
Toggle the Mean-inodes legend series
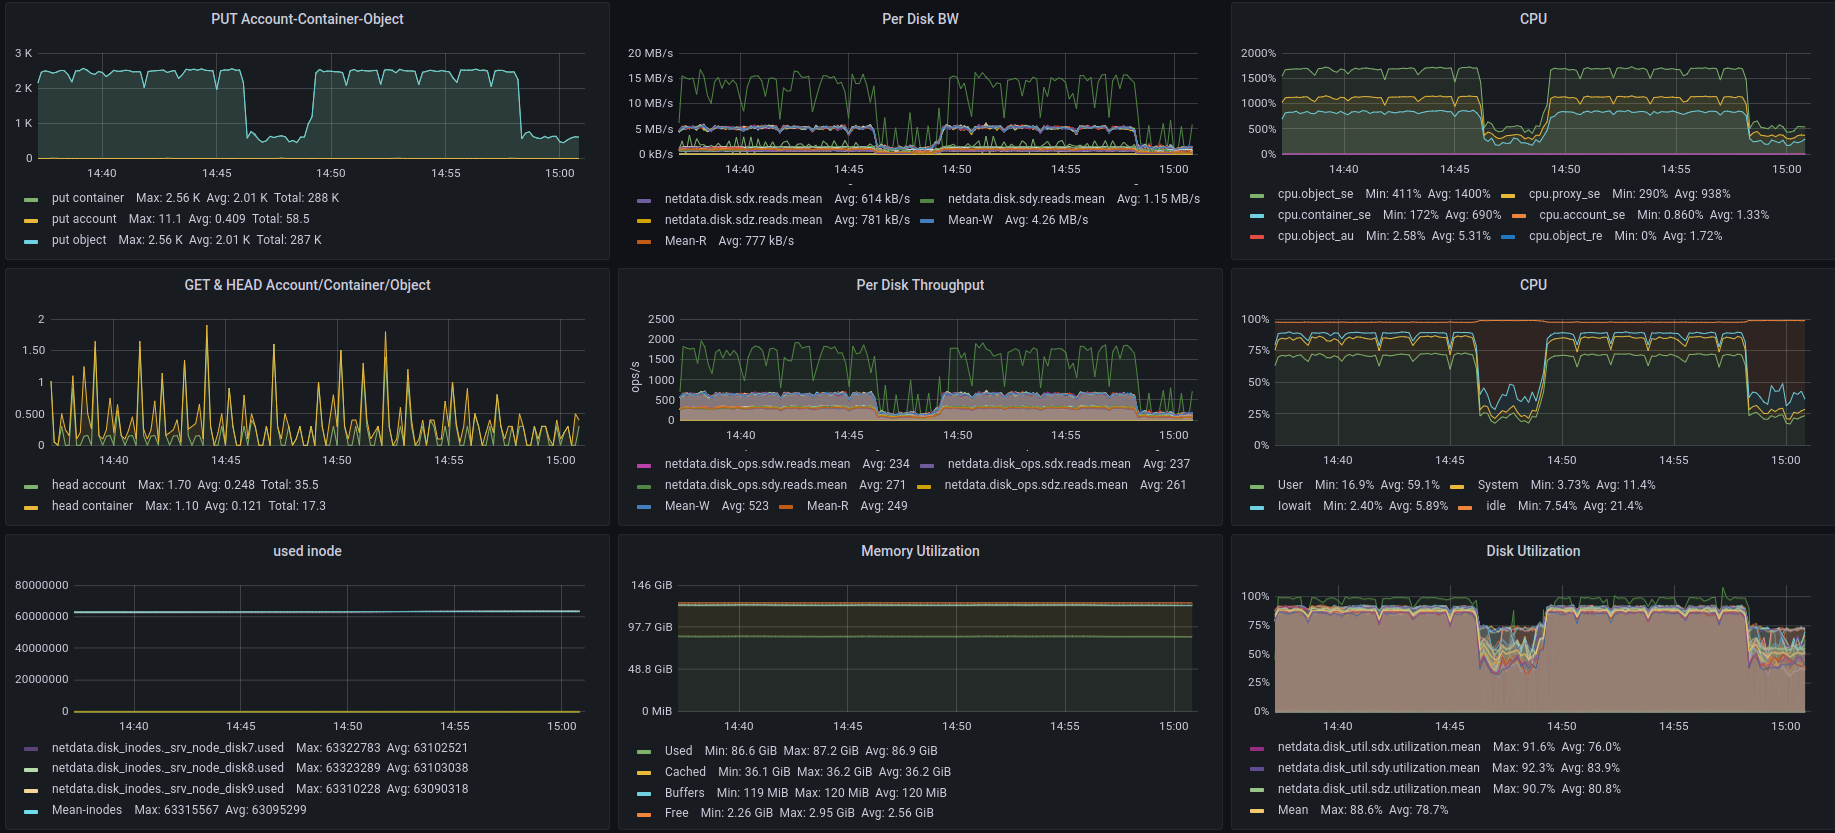[x=87, y=810]
